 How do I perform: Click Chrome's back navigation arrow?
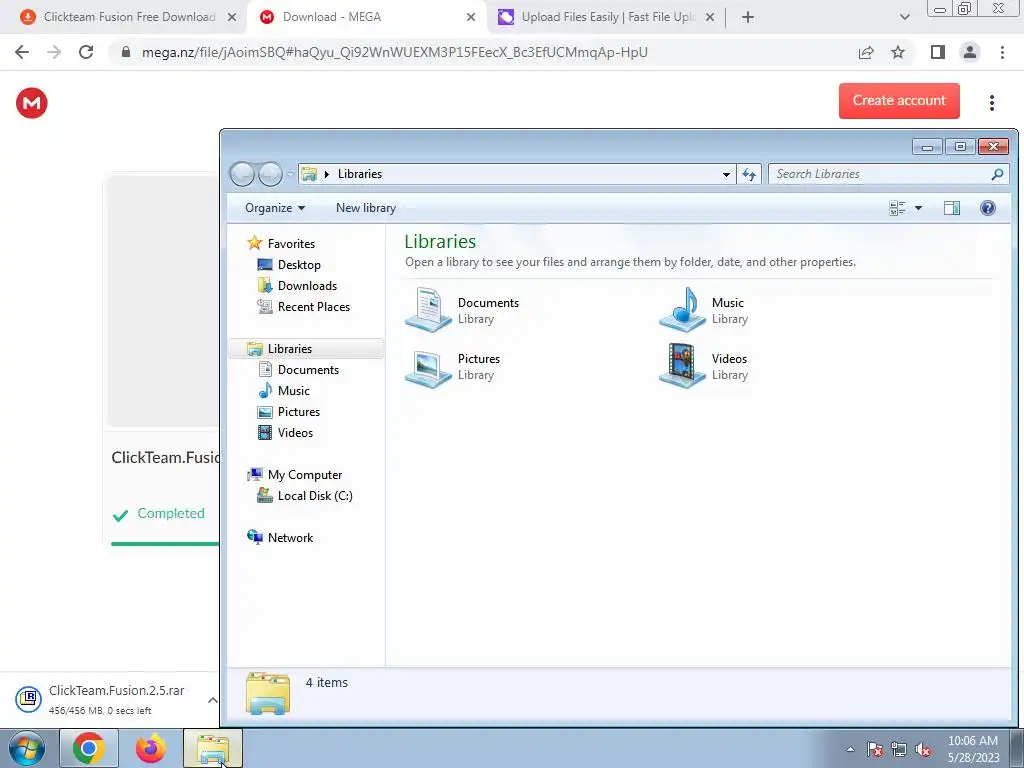(22, 52)
